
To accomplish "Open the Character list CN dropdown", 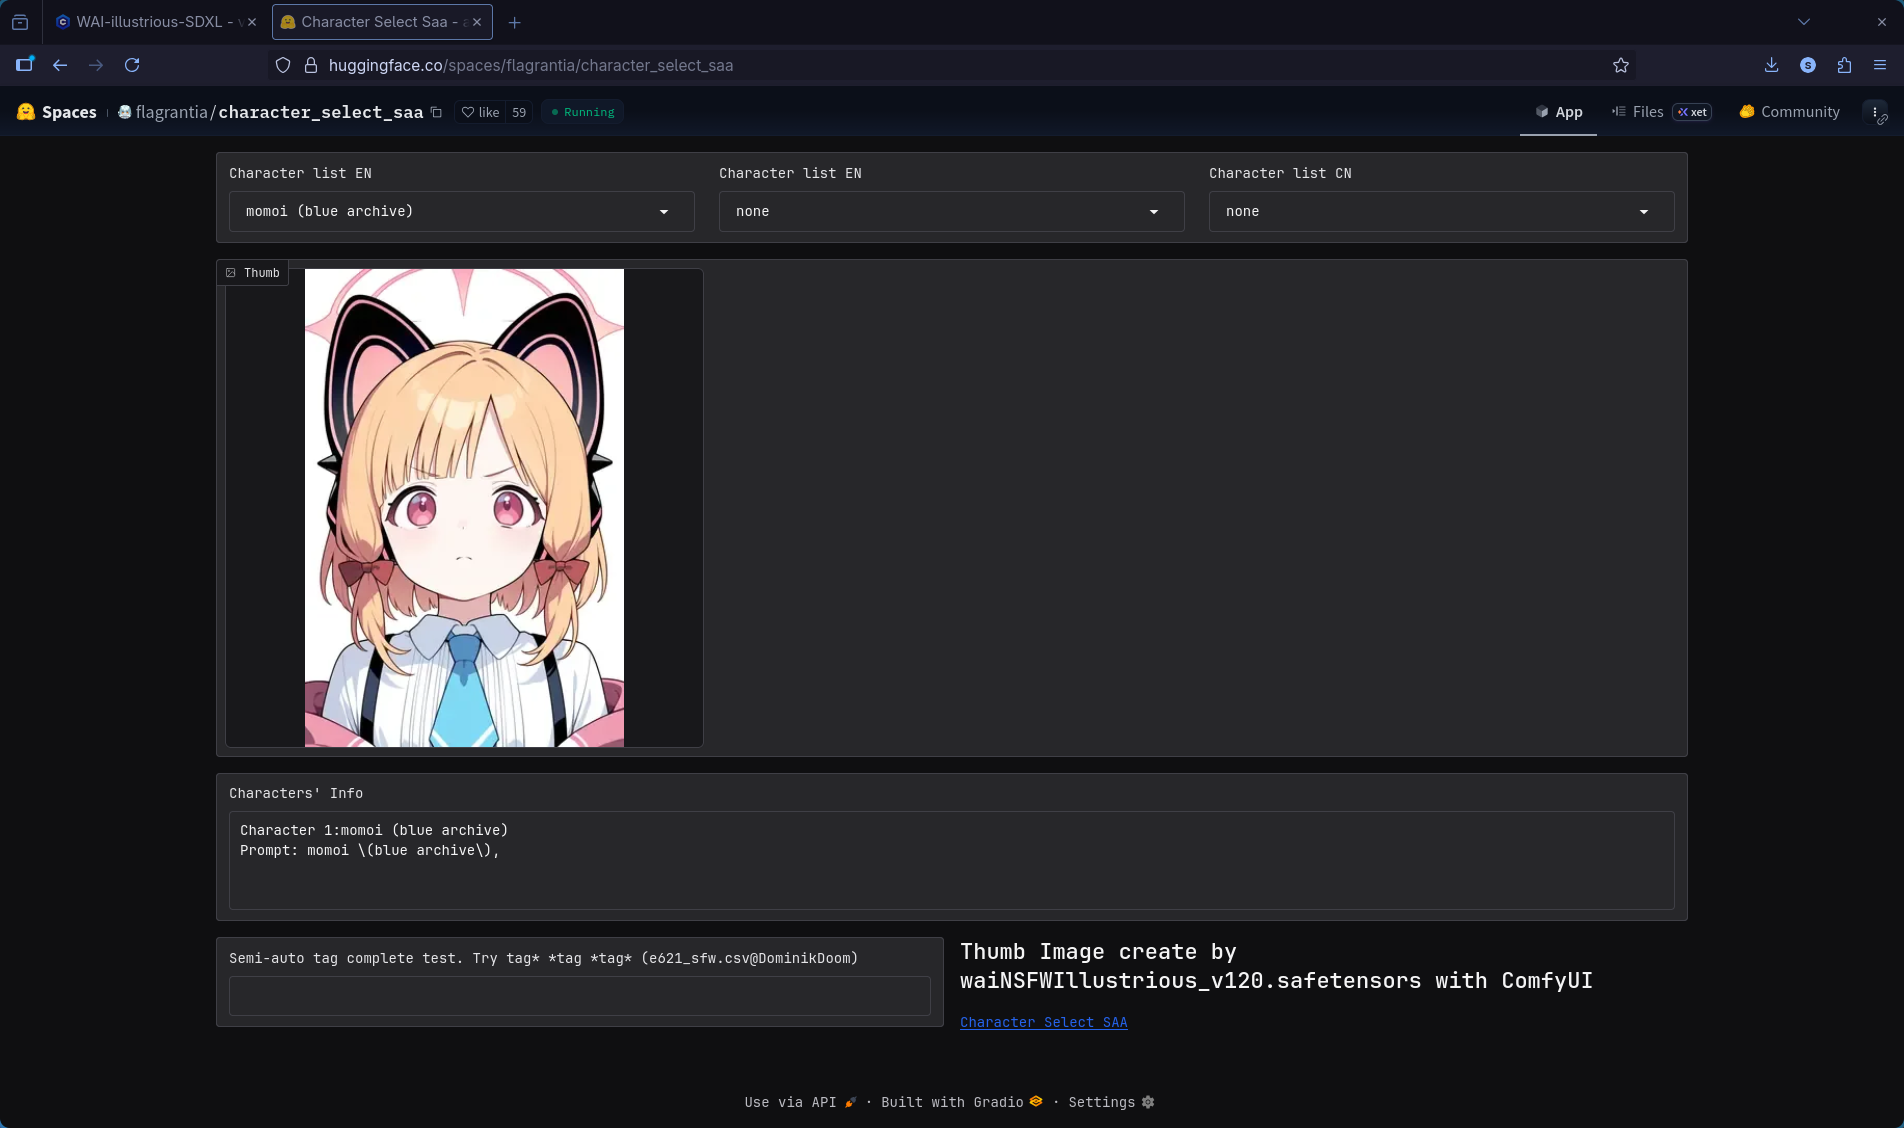I will tap(1440, 211).
